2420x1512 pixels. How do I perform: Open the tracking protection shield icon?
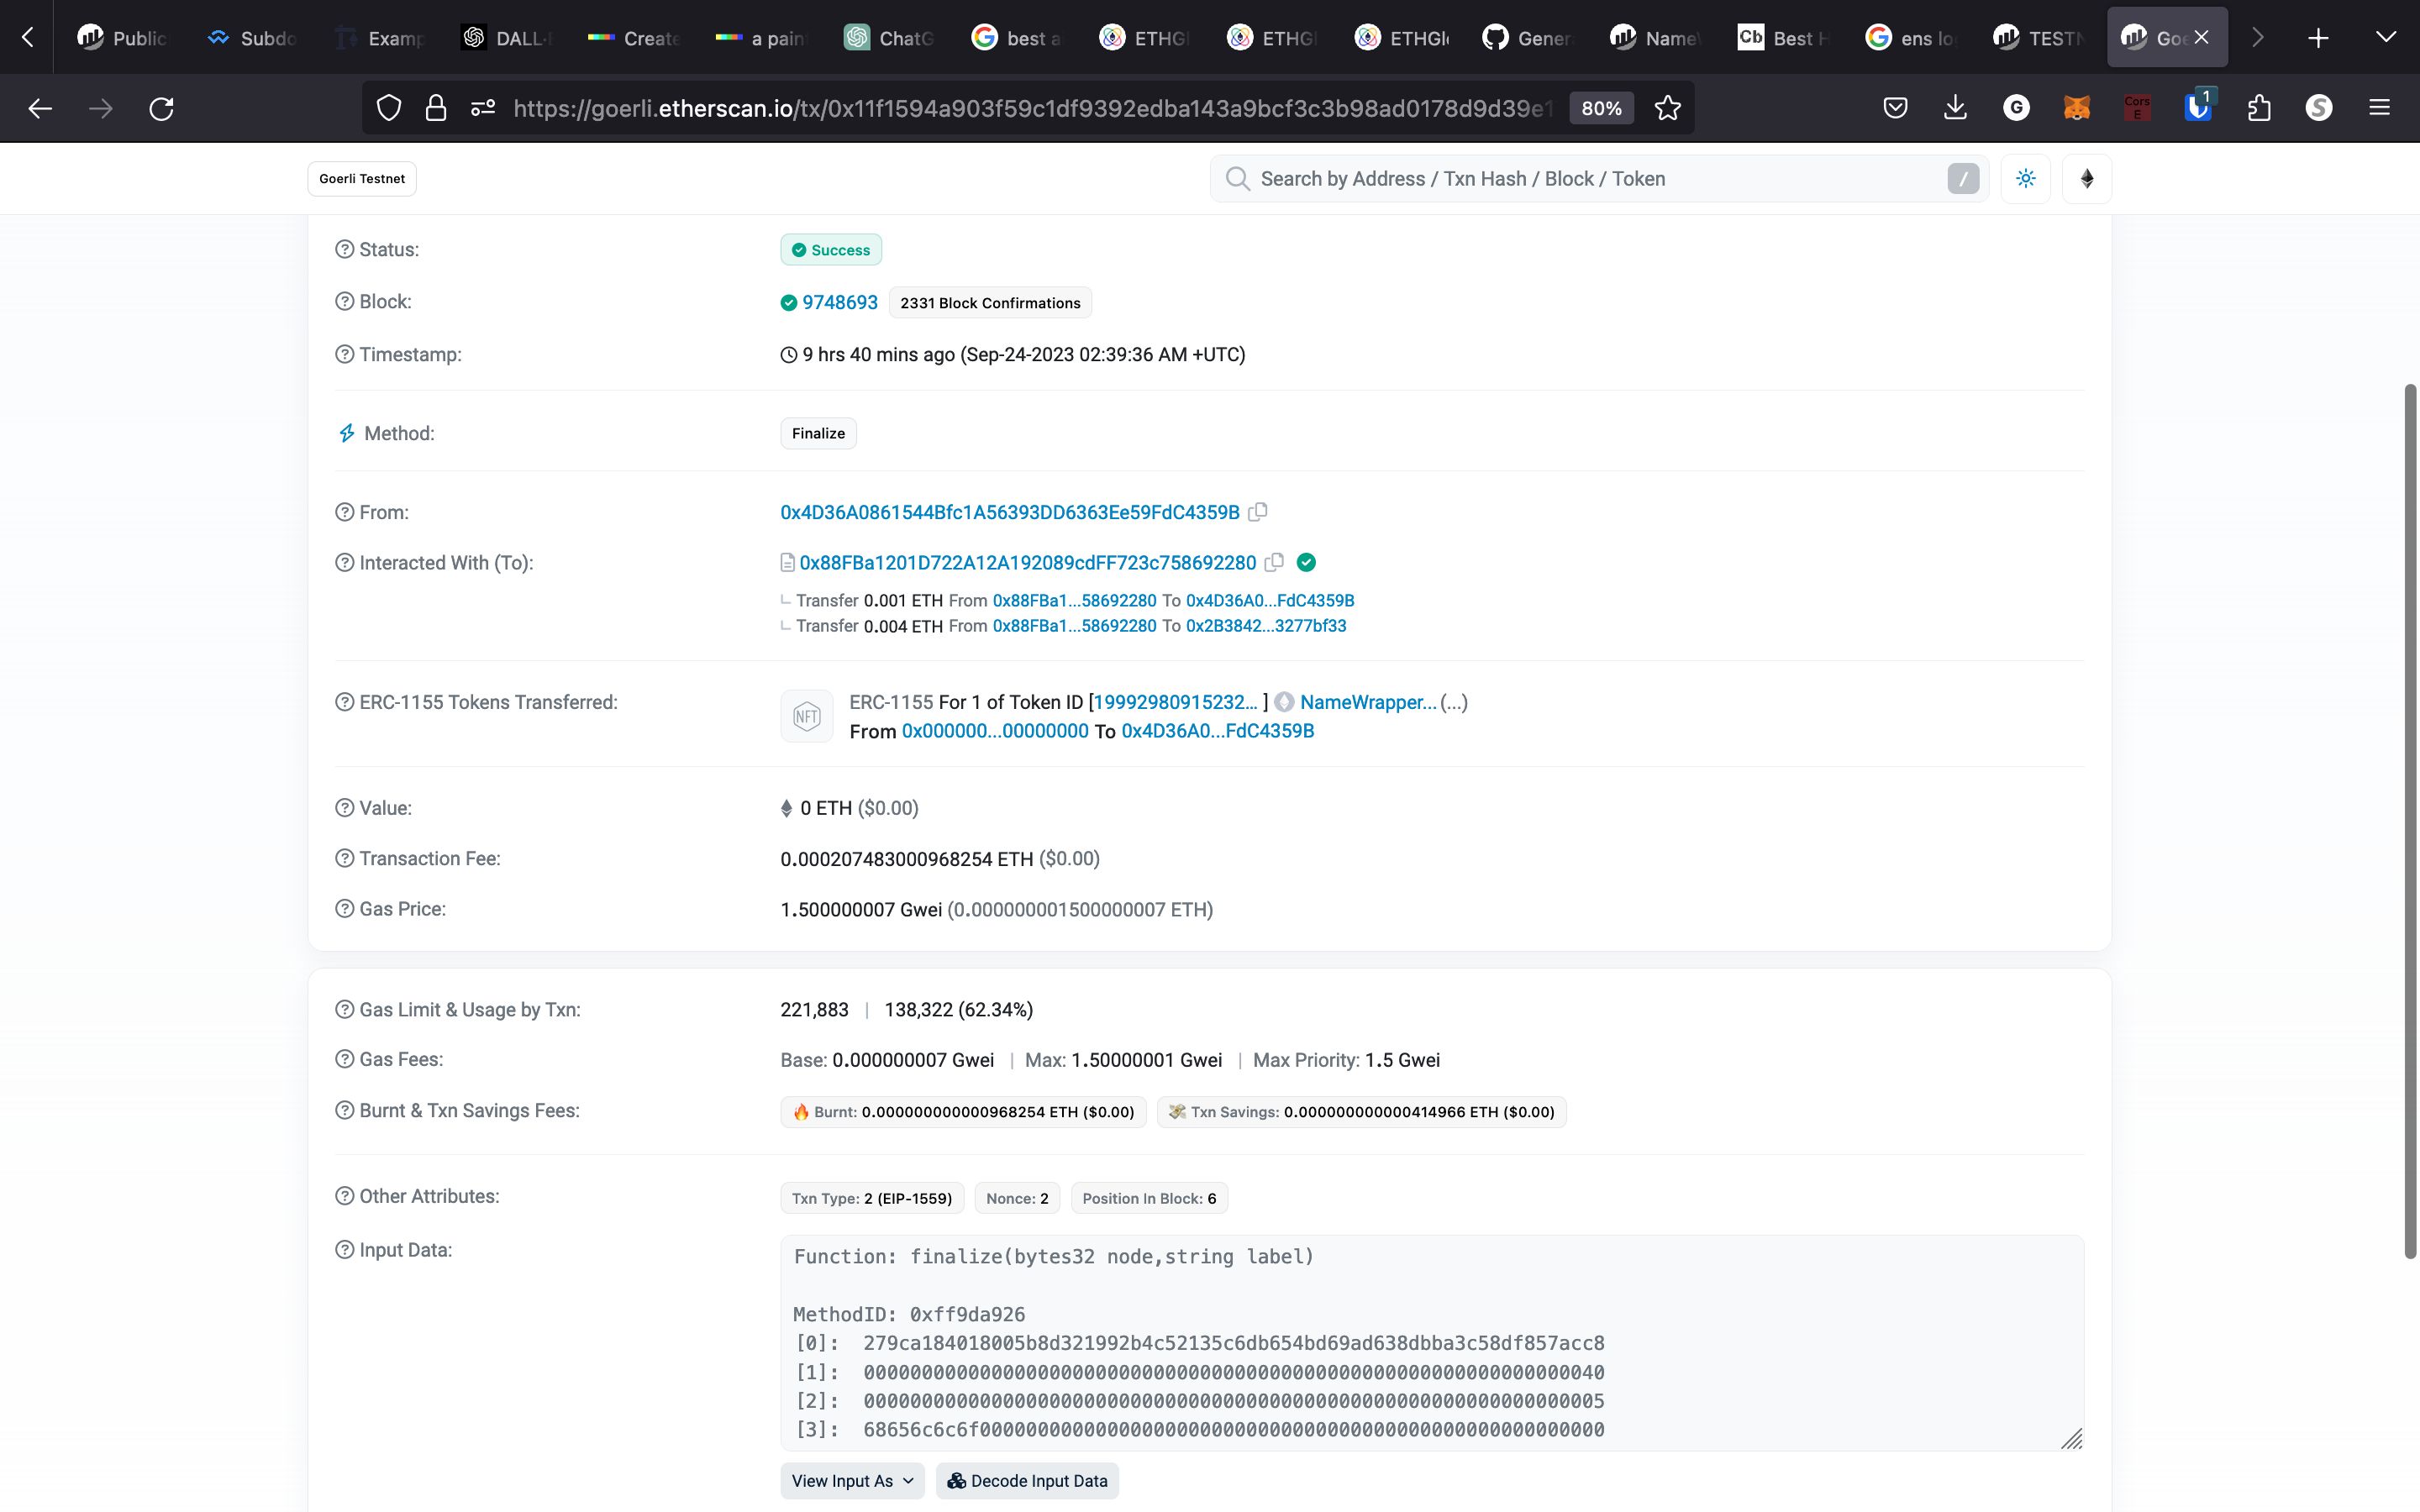pos(389,108)
